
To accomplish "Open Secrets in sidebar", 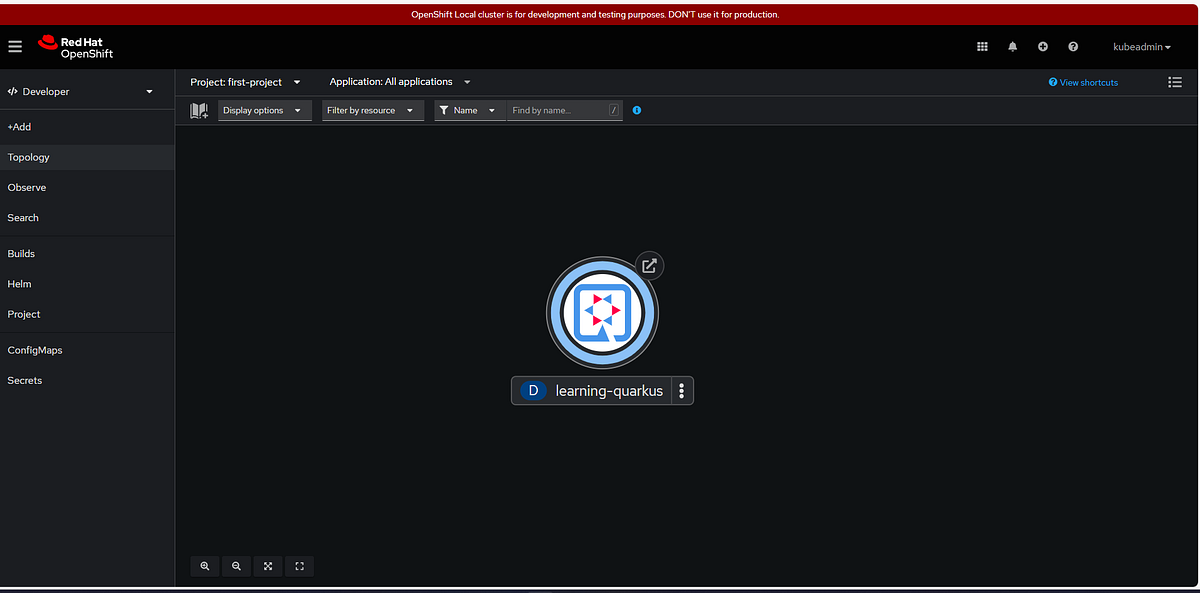I will 87,380.
